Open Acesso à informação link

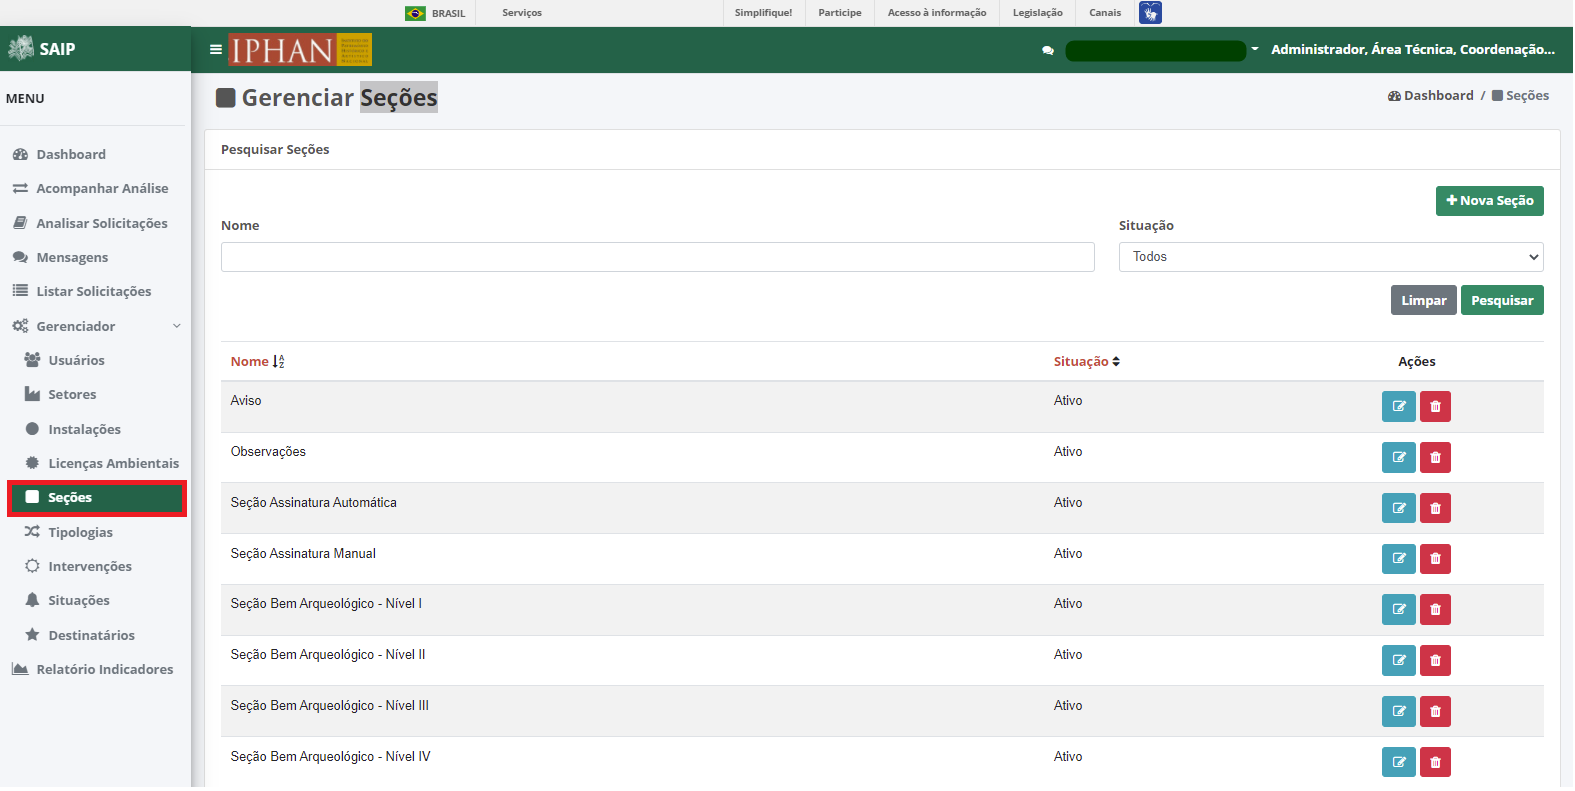click(x=937, y=13)
